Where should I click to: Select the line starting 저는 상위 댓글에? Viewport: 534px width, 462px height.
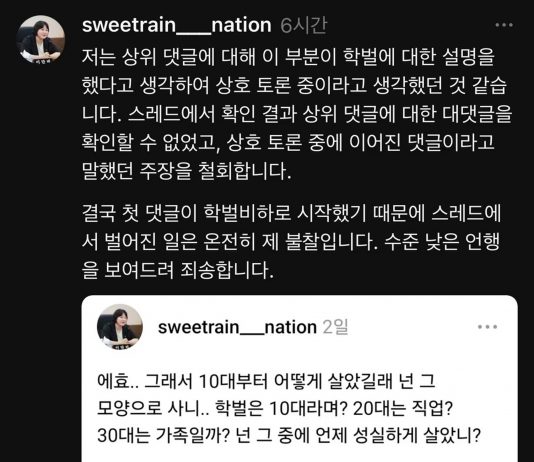click(x=288, y=57)
